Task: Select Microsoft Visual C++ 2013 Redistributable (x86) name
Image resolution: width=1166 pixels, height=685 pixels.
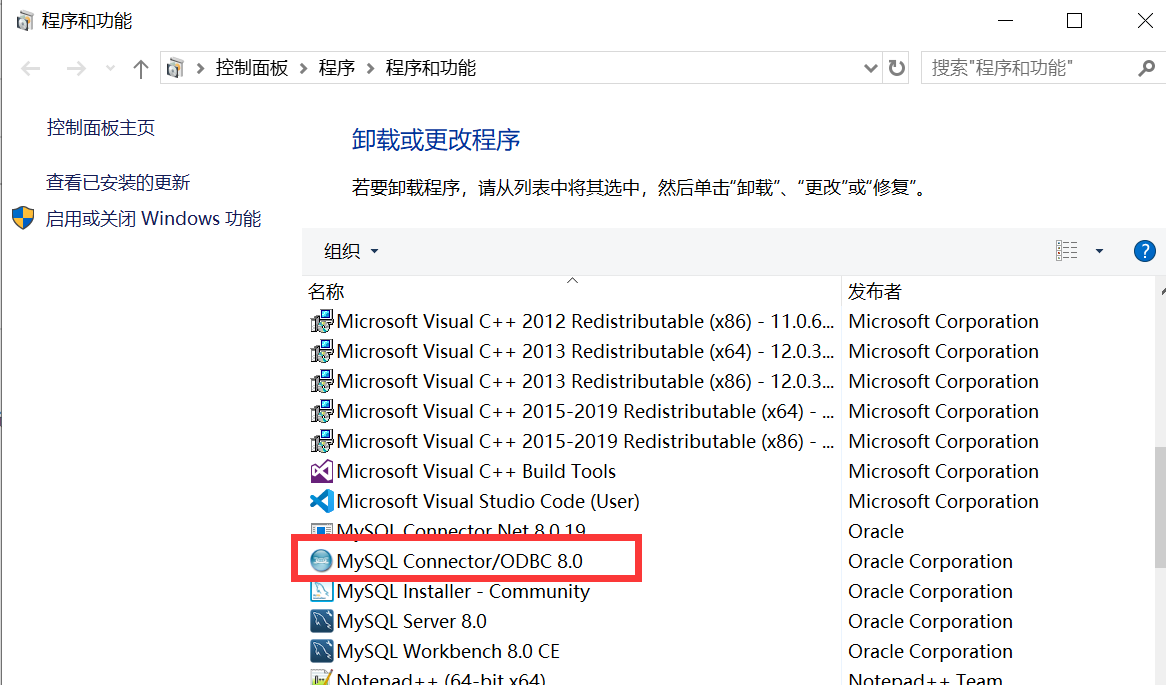Action: [x=585, y=382]
